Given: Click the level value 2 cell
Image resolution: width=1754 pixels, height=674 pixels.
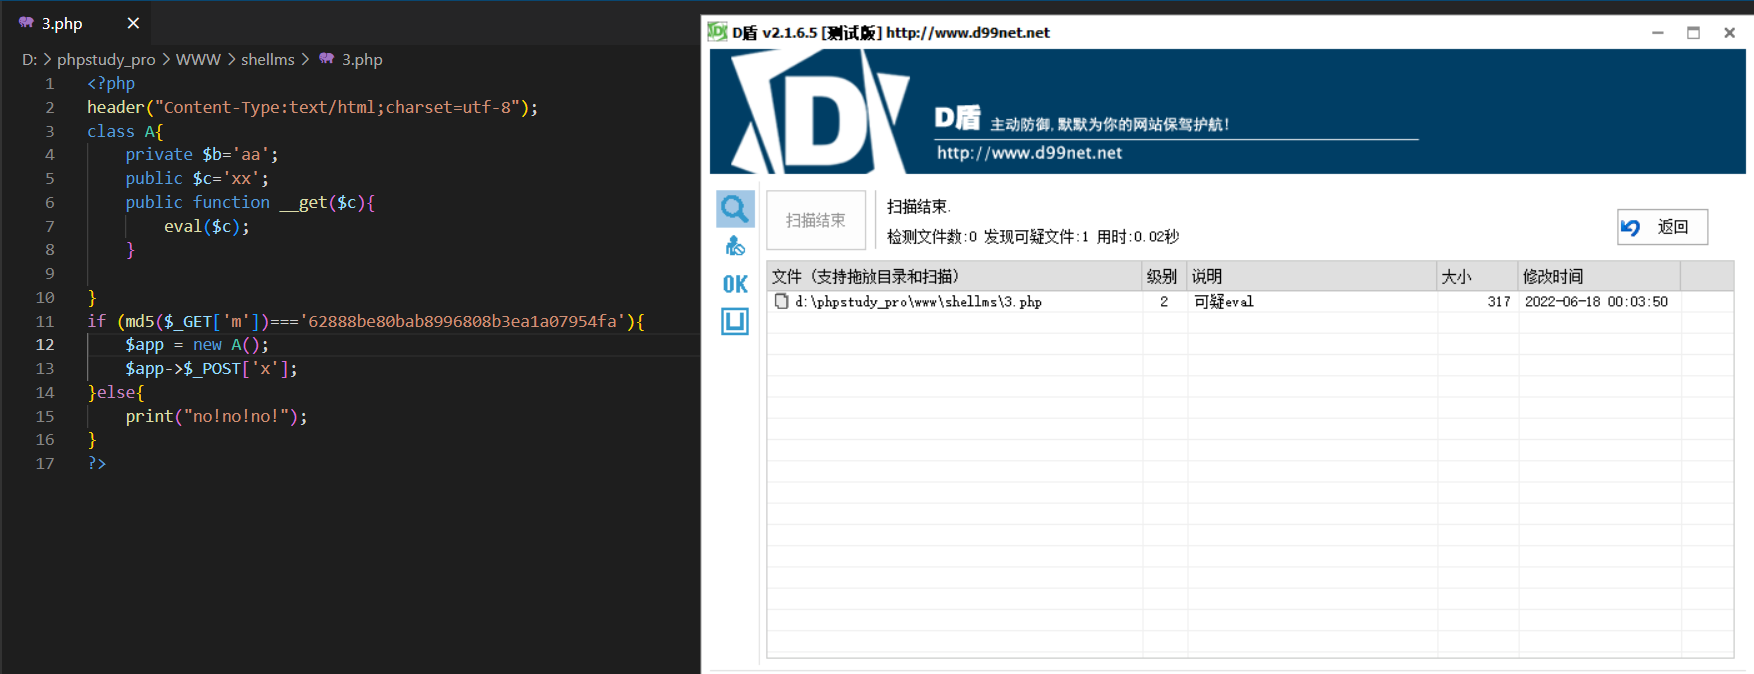Looking at the screenshot, I should pyautogui.click(x=1164, y=301).
